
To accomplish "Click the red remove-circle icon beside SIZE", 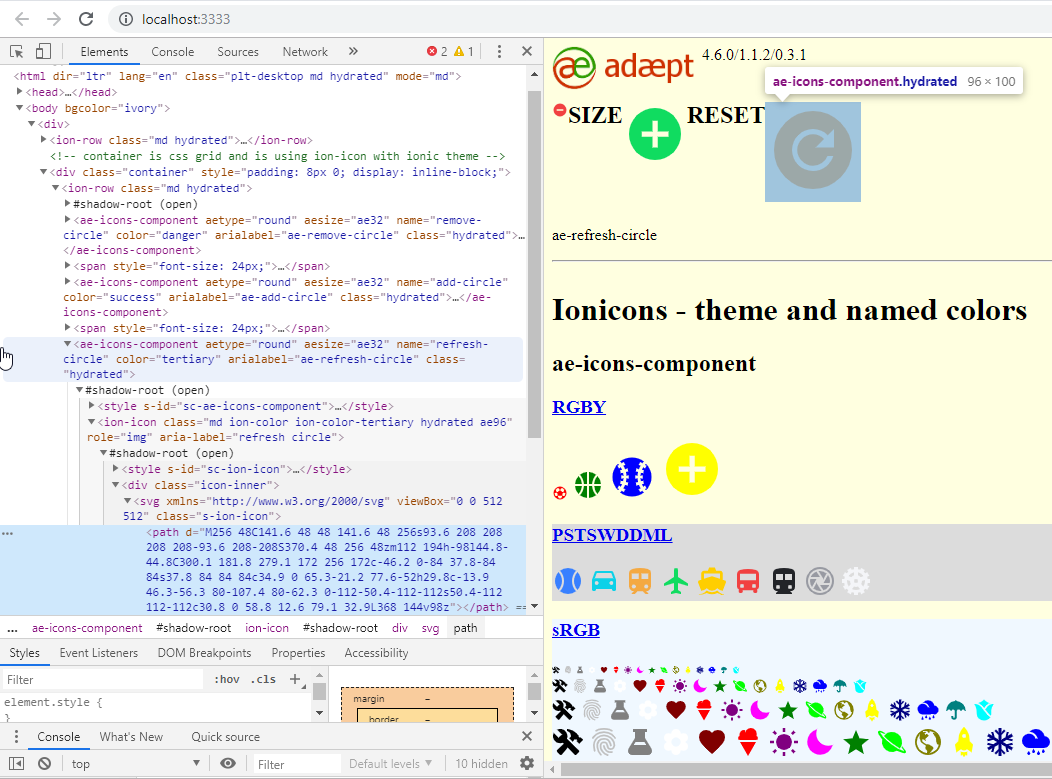I will pos(560,110).
